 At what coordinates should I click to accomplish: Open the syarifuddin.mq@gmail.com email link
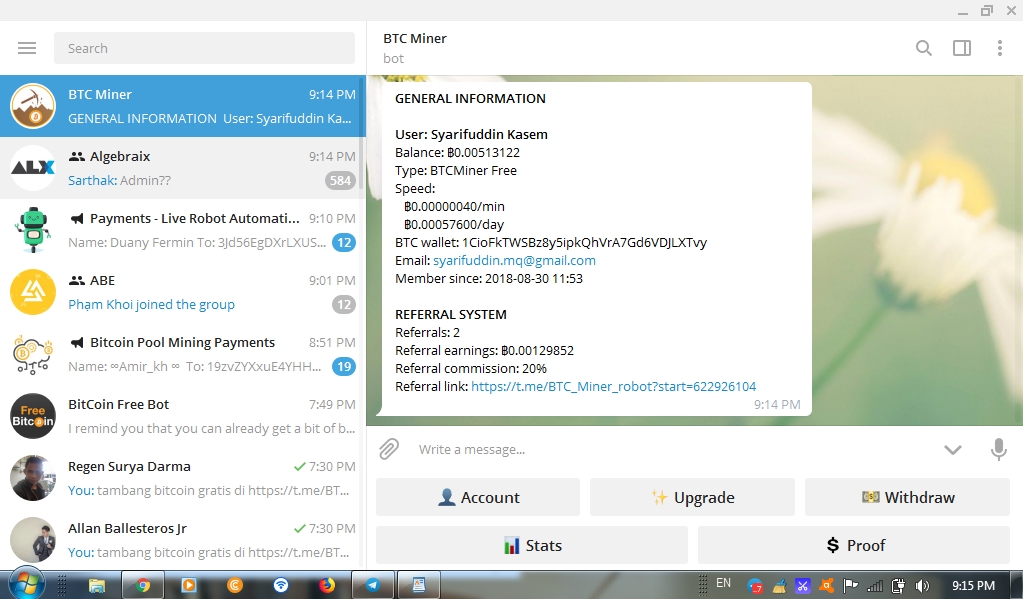click(x=514, y=260)
